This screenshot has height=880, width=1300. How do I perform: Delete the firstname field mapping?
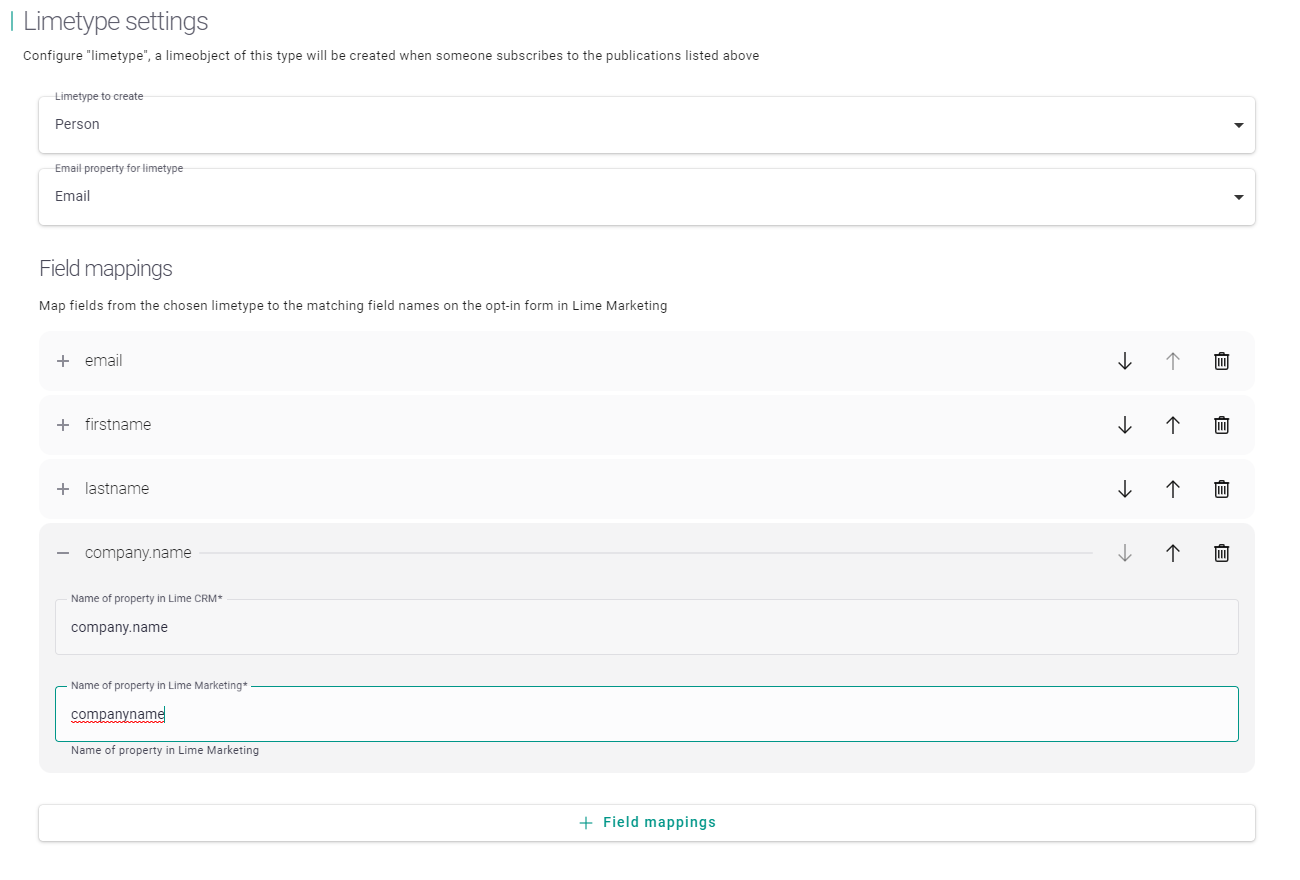pyautogui.click(x=1221, y=424)
